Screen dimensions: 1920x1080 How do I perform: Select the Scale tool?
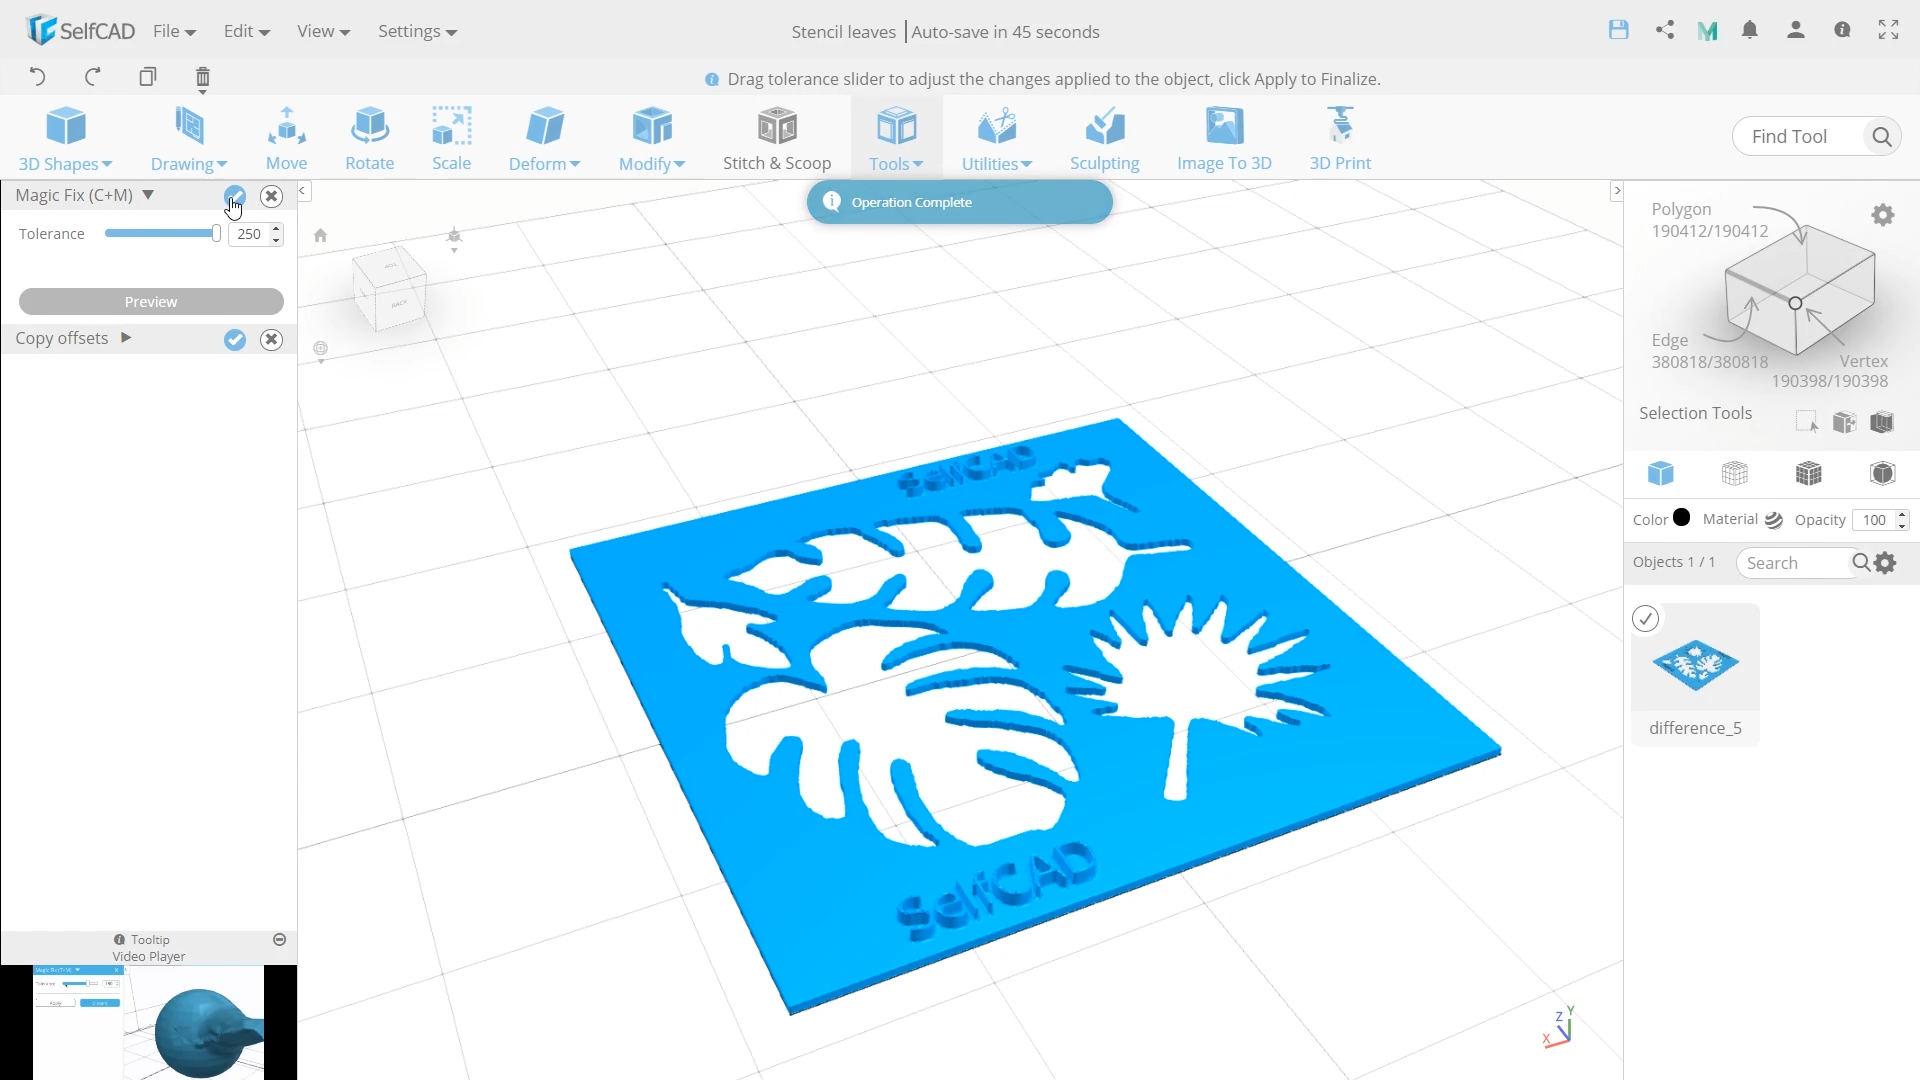tap(452, 138)
